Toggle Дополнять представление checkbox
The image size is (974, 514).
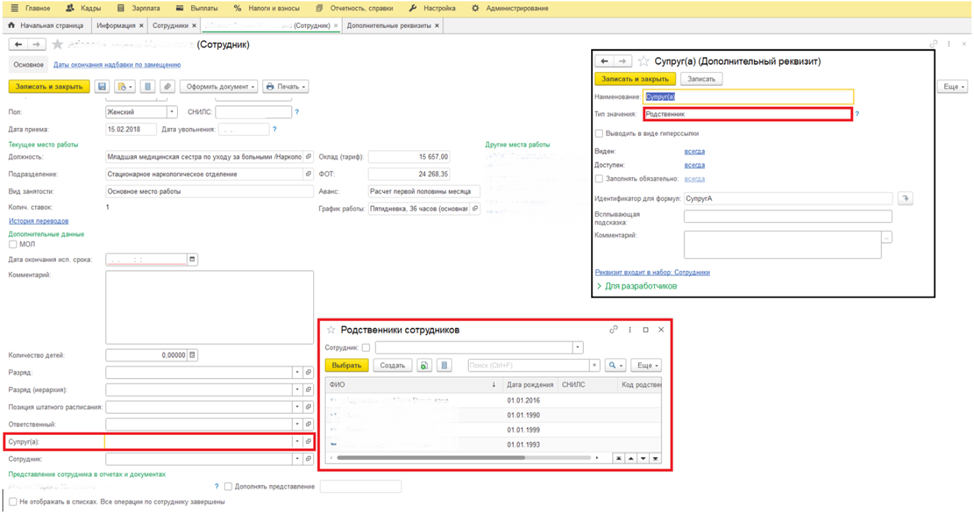point(228,487)
